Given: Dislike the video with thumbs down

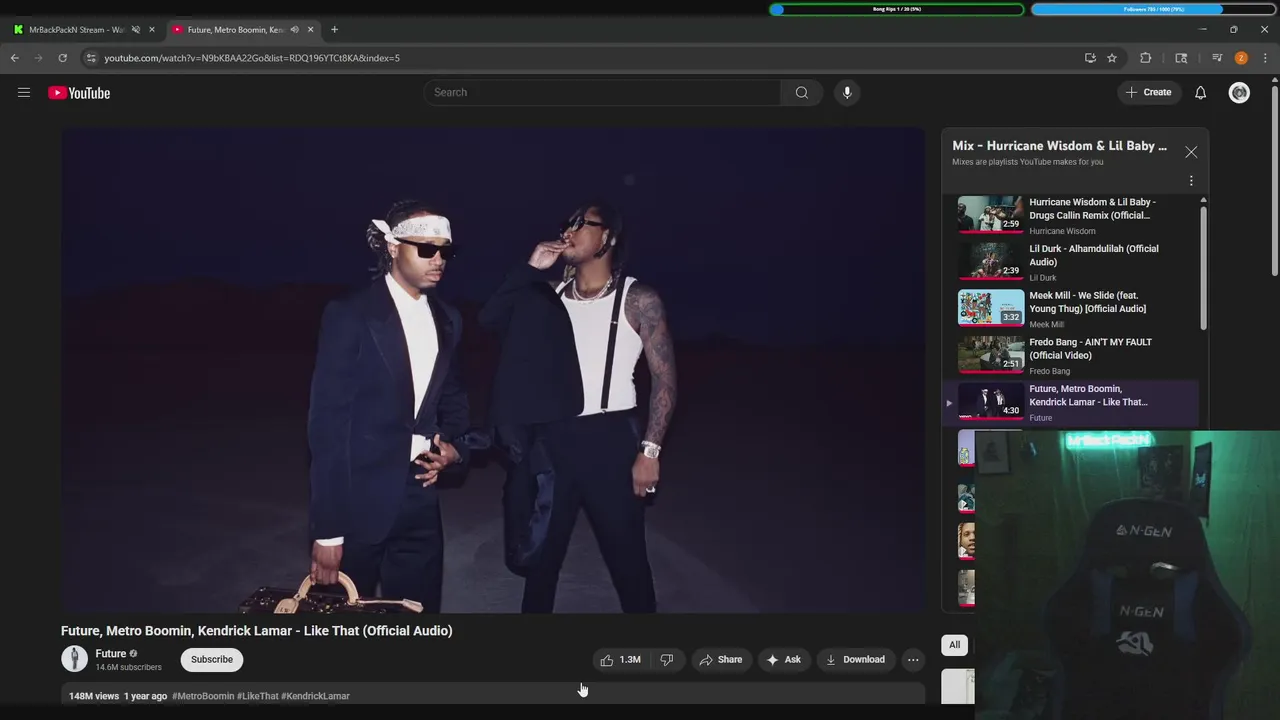Looking at the screenshot, I should [666, 660].
